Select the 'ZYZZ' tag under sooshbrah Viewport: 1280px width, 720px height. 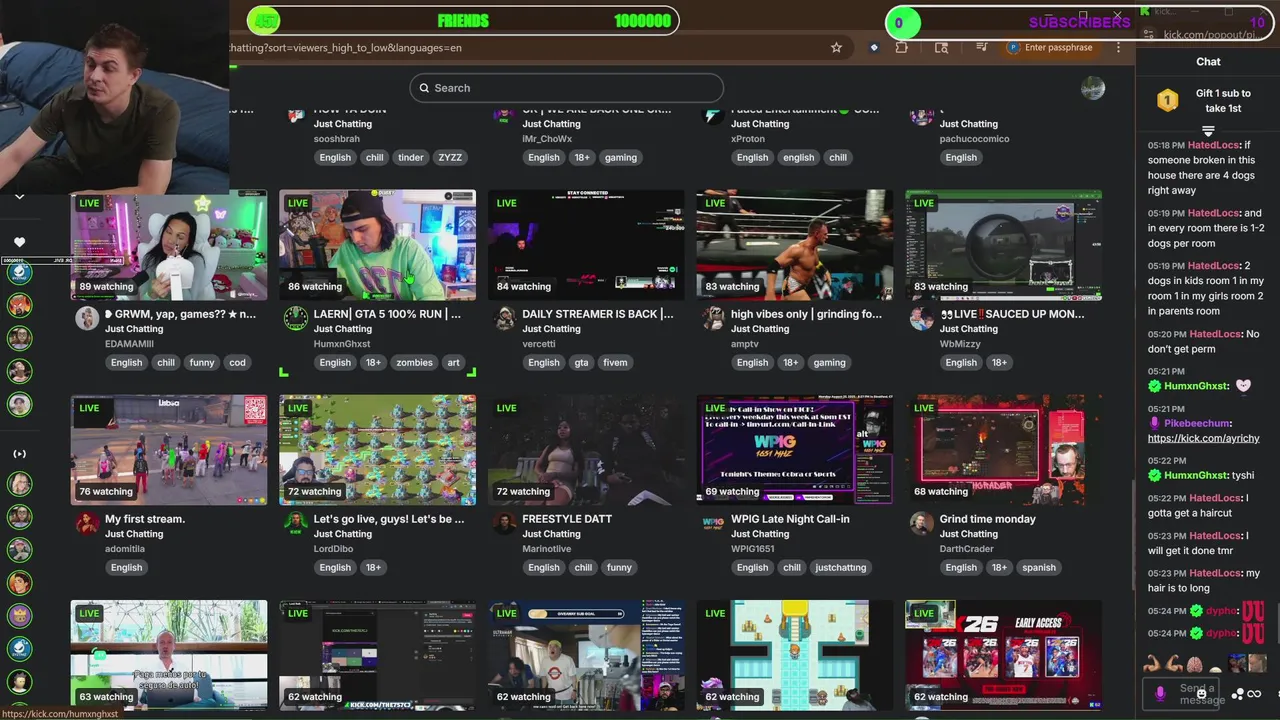click(x=450, y=158)
